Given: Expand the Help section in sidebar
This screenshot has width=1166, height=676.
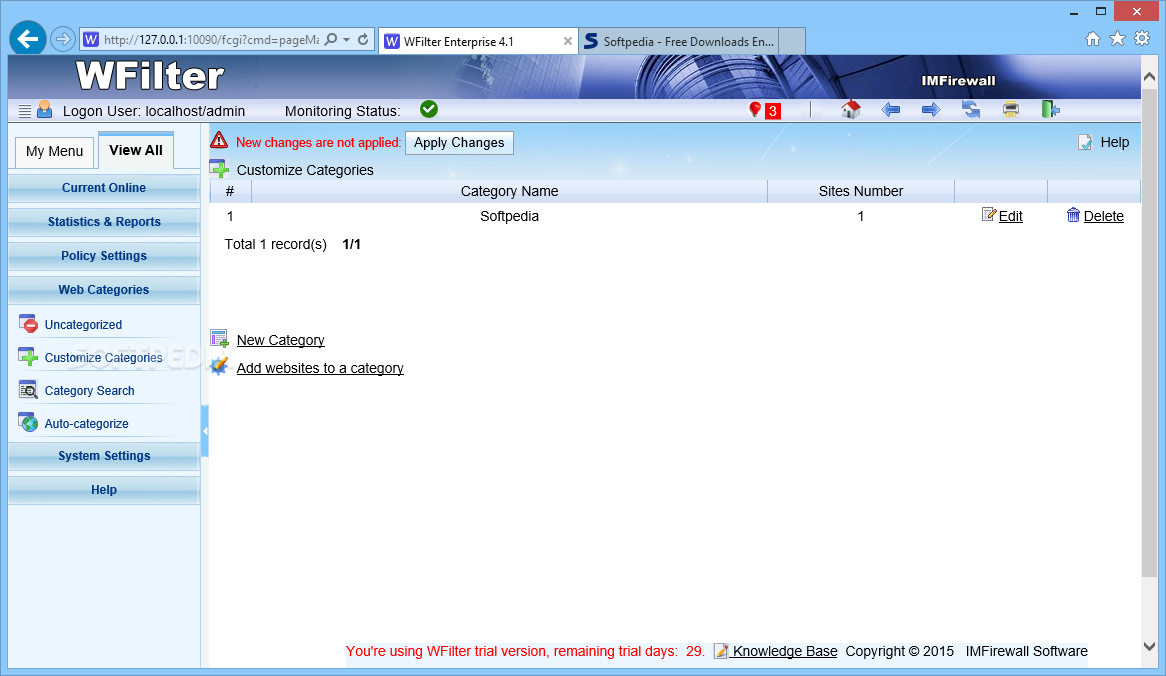Looking at the screenshot, I should click(104, 490).
